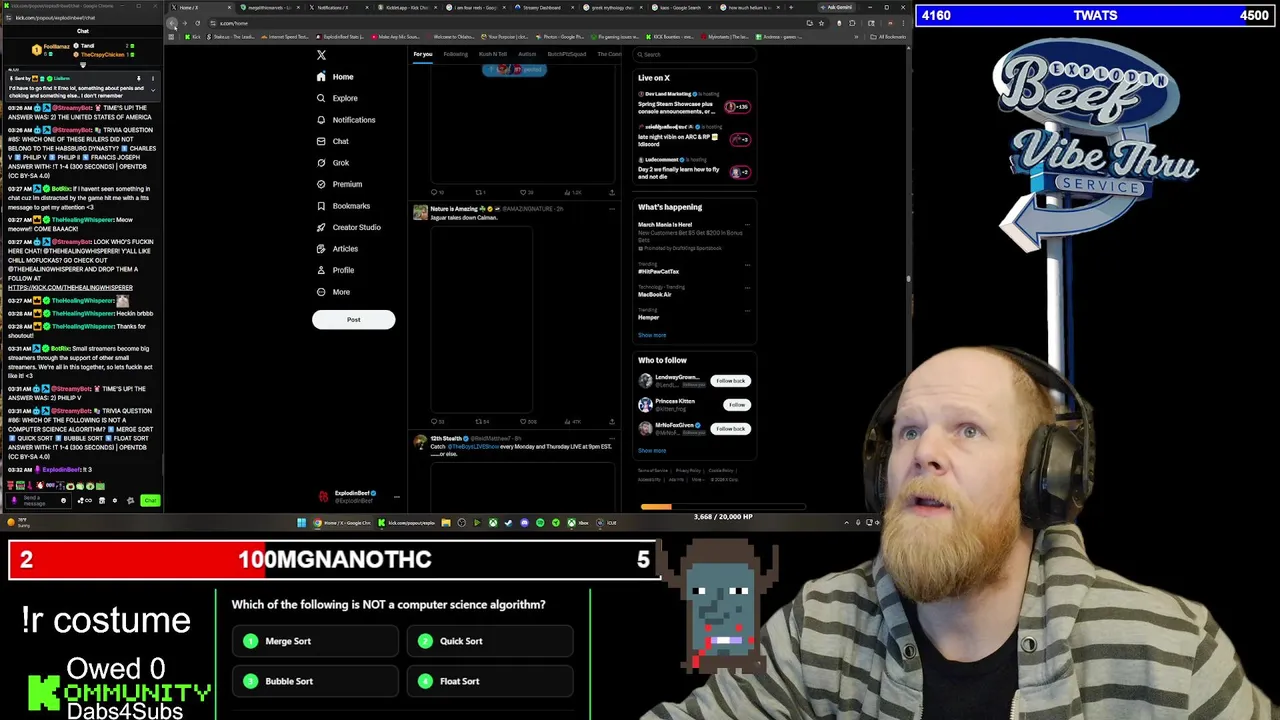Repost the Nature is Amazing jaguar post
This screenshot has width=1280, height=720.
click(481, 422)
